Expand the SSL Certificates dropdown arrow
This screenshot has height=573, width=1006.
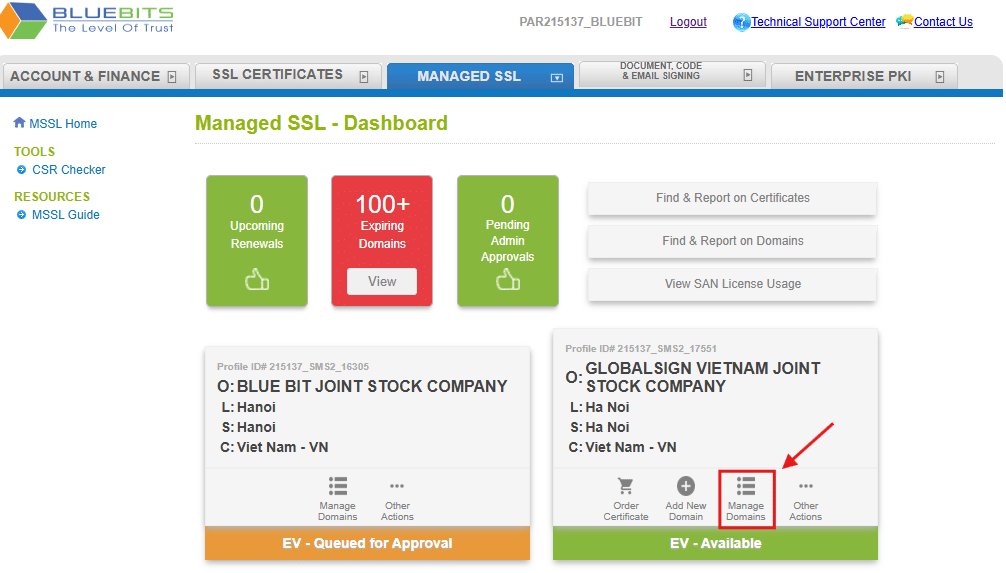point(364,76)
